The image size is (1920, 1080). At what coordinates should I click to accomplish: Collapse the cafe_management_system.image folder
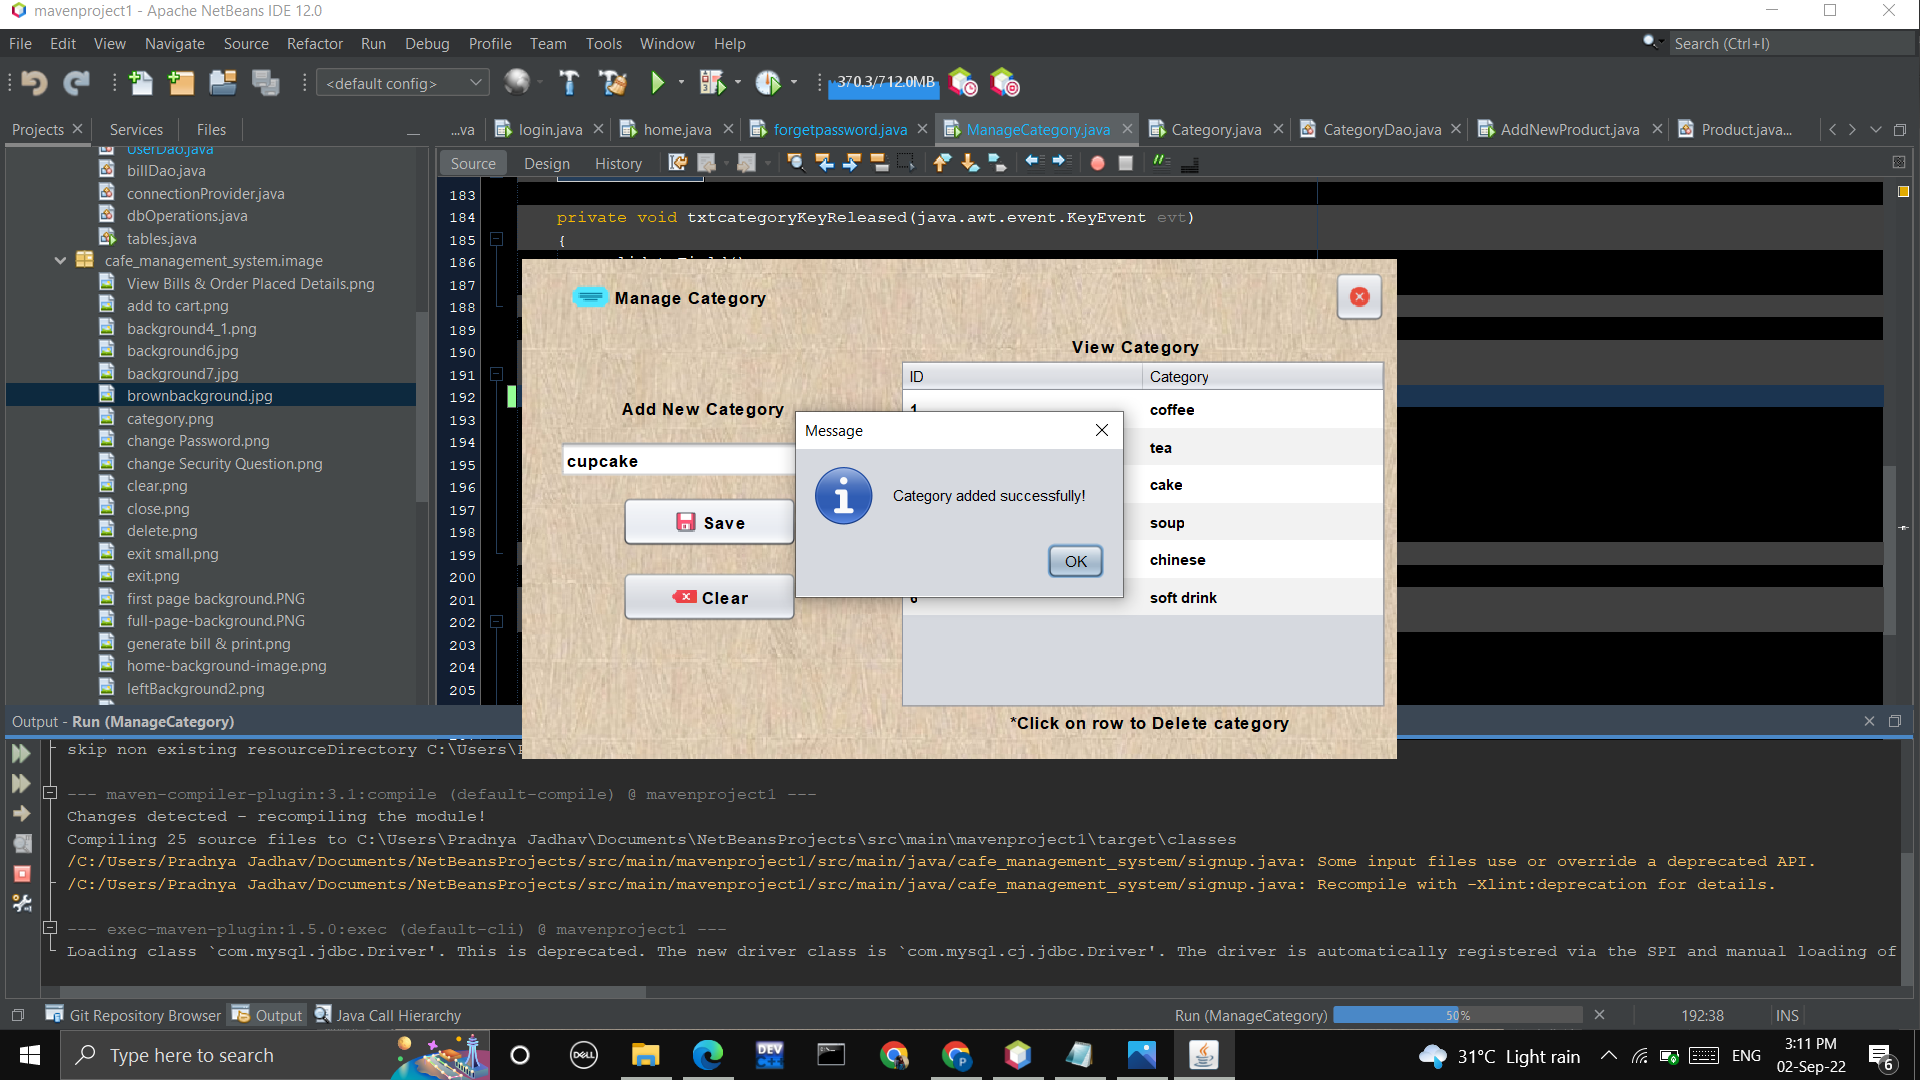point(60,261)
